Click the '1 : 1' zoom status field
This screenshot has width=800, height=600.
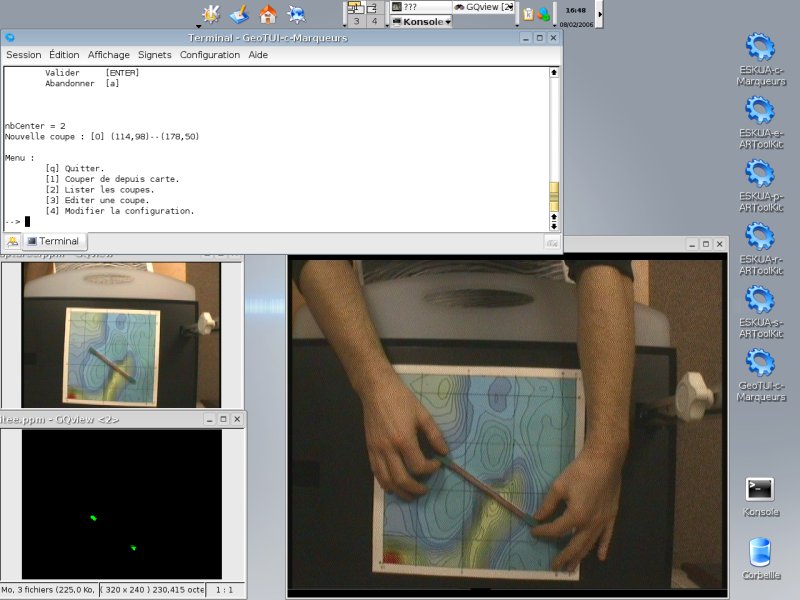click(224, 589)
